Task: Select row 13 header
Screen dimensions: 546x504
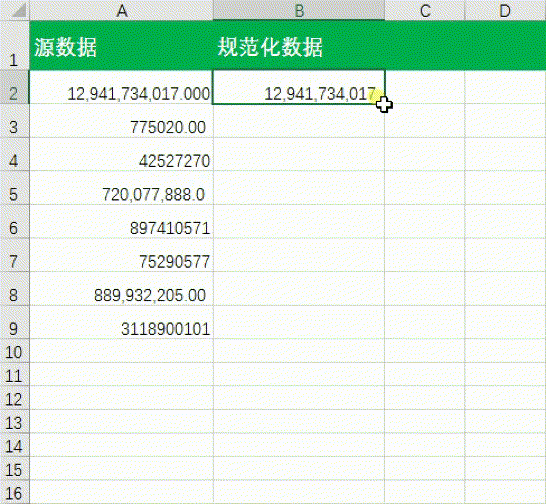Action: pyautogui.click(x=15, y=421)
